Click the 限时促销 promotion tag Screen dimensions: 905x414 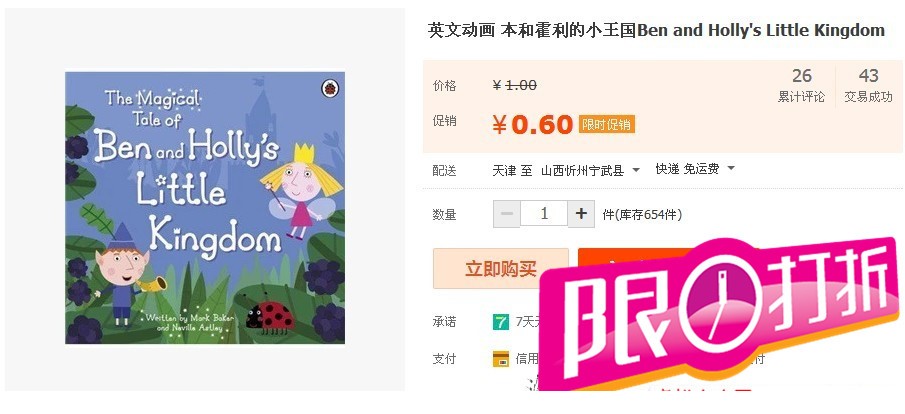pos(606,124)
